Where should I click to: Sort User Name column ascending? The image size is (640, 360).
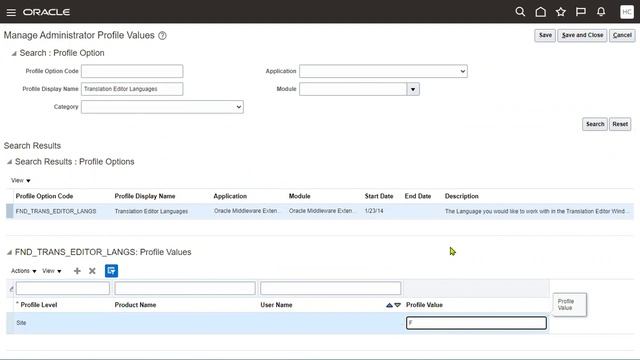click(389, 305)
